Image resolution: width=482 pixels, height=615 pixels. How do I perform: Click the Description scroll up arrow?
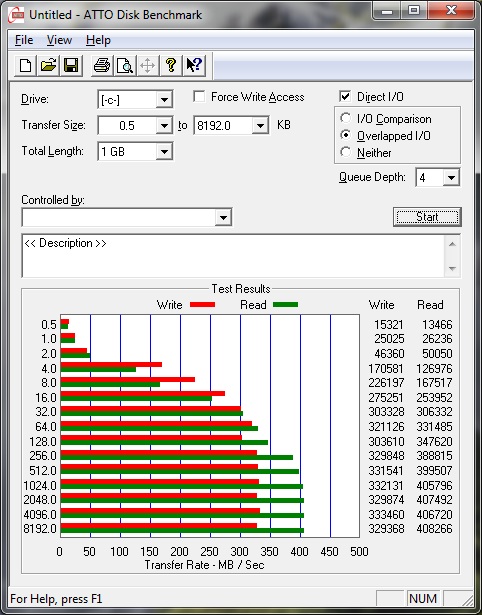click(452, 244)
